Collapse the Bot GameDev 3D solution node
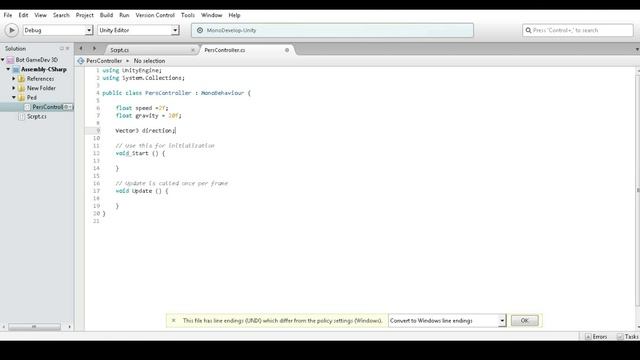The width and height of the screenshot is (640, 360). coord(3,60)
